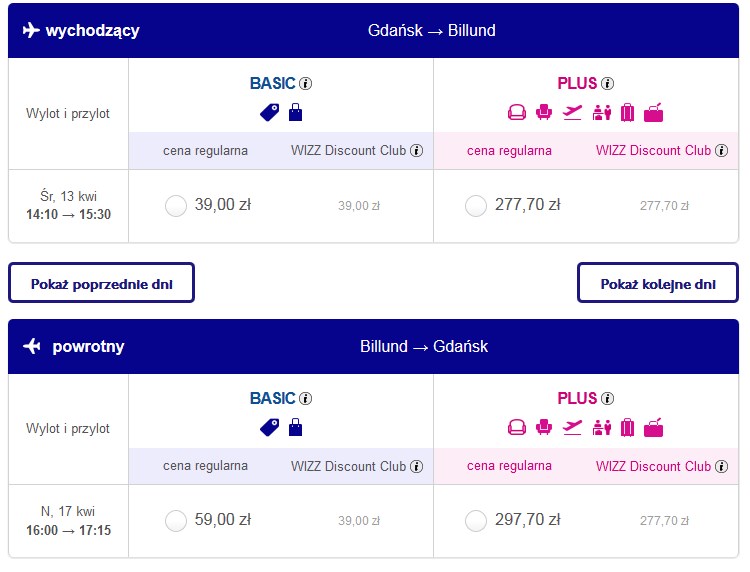This screenshot has width=750, height=572.
Task: Click the seat selection icon under outbound PLUS
Action: pos(544,112)
